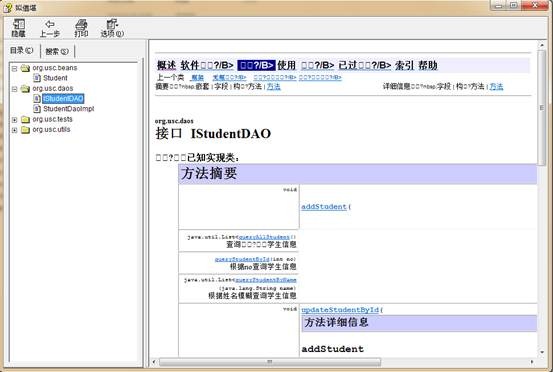Click the IStudentDAO page icon
Image resolution: width=553 pixels, height=372 pixels.
point(37,98)
